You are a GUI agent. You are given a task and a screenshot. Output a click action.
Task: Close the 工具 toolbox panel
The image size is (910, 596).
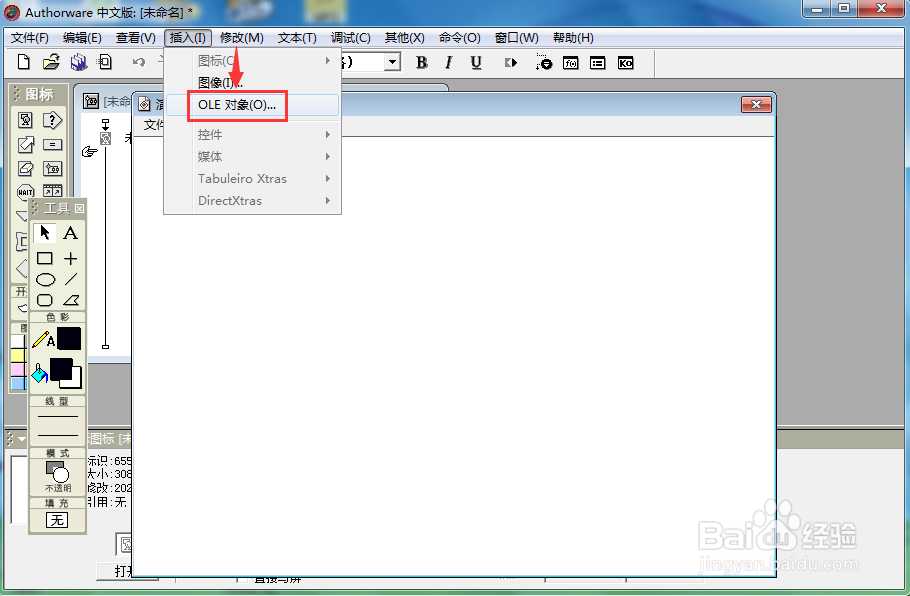click(x=80, y=208)
